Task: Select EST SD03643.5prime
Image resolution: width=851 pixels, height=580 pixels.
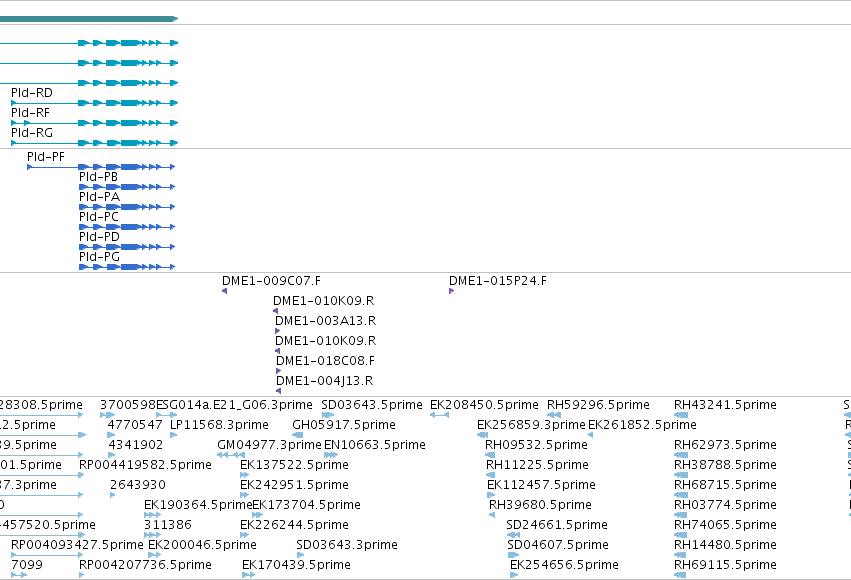Action: tap(372, 405)
